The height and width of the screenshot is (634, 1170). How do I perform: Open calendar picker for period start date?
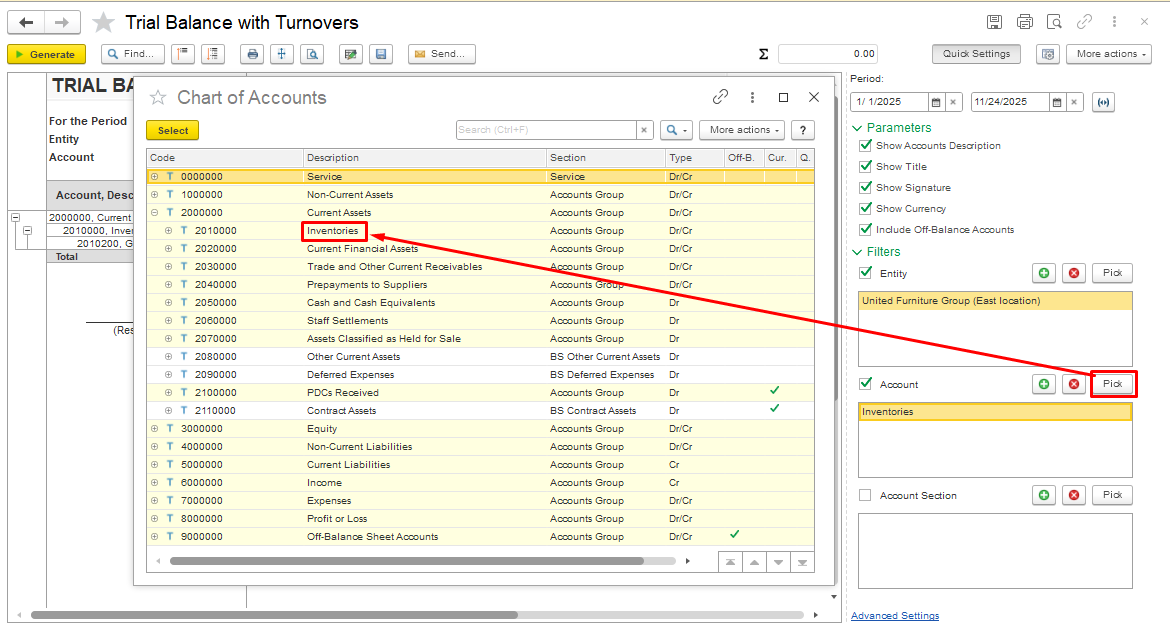[936, 102]
